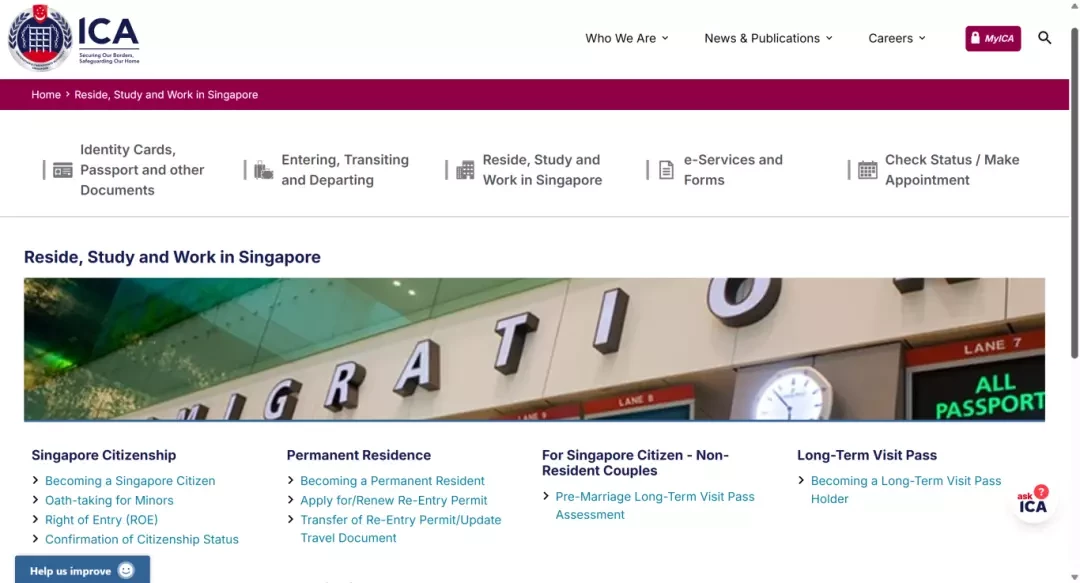
Task: Click the immigration banner image
Action: [534, 349]
